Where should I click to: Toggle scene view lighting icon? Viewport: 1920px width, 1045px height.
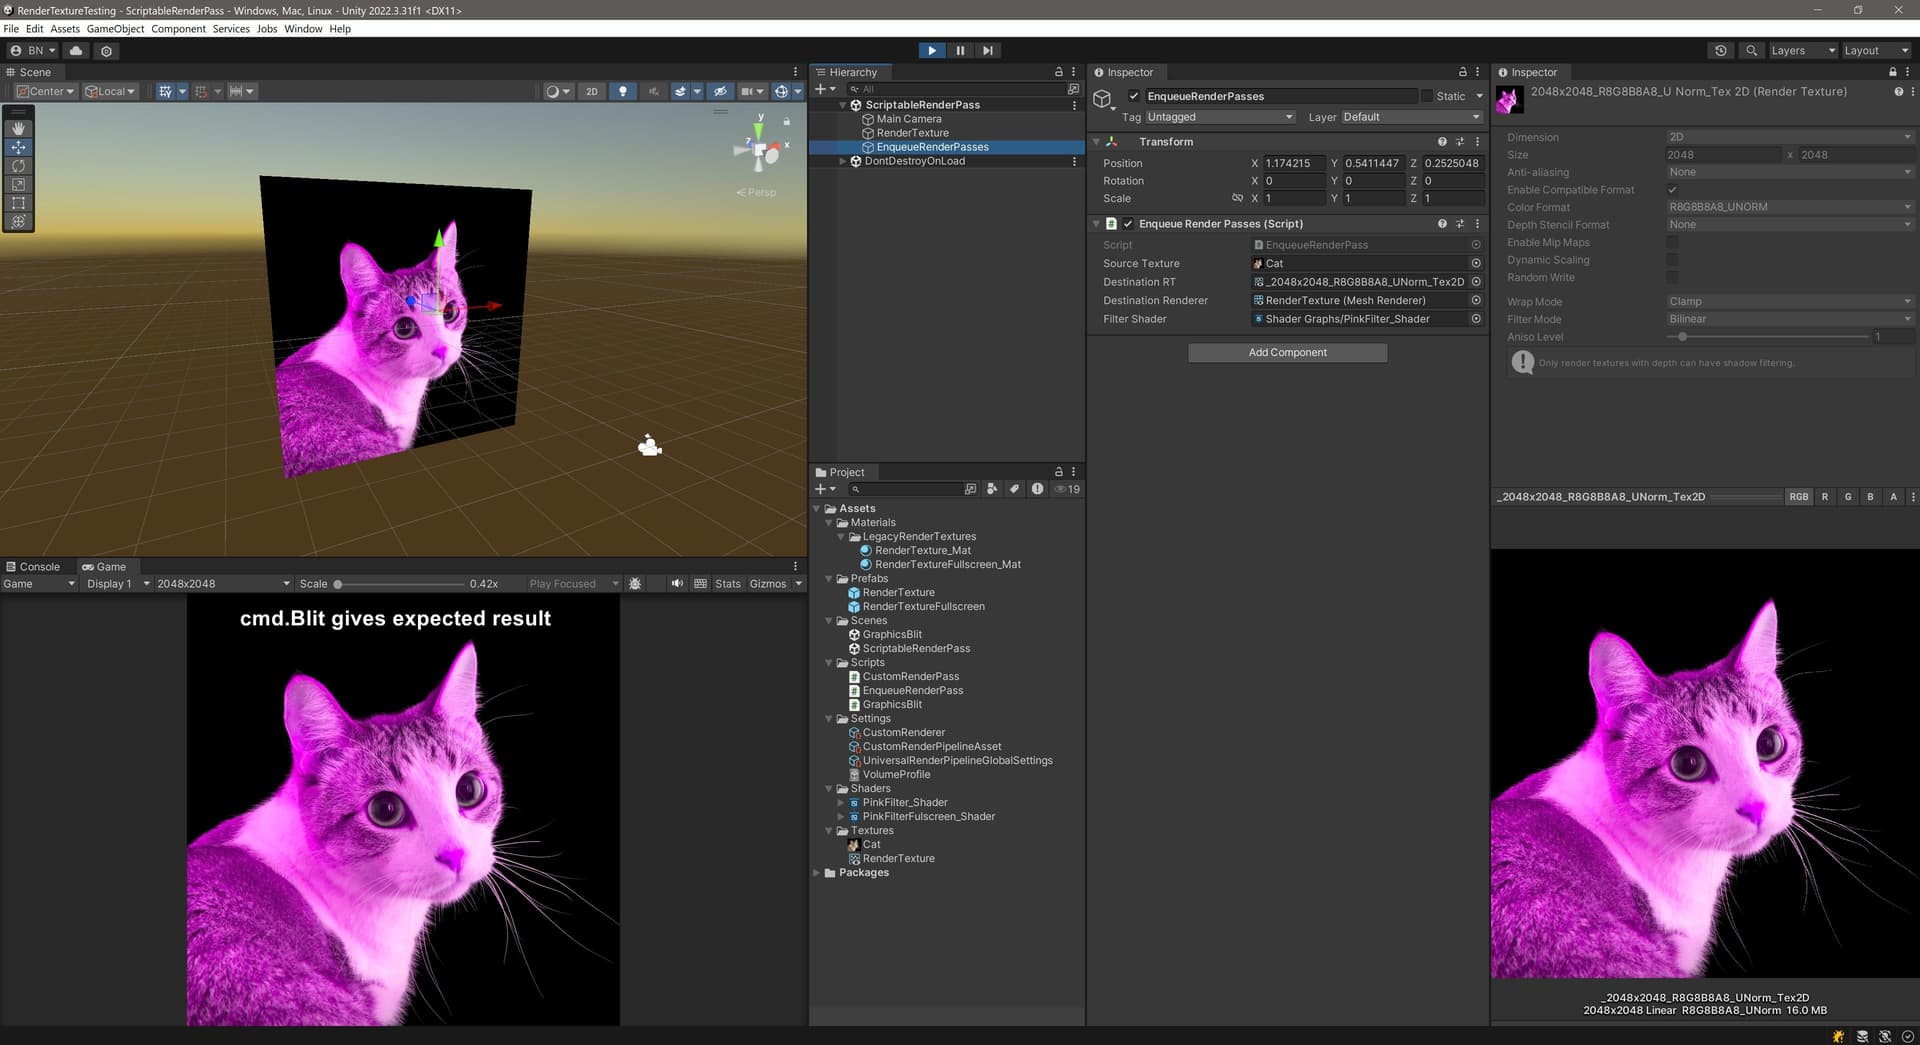point(622,91)
